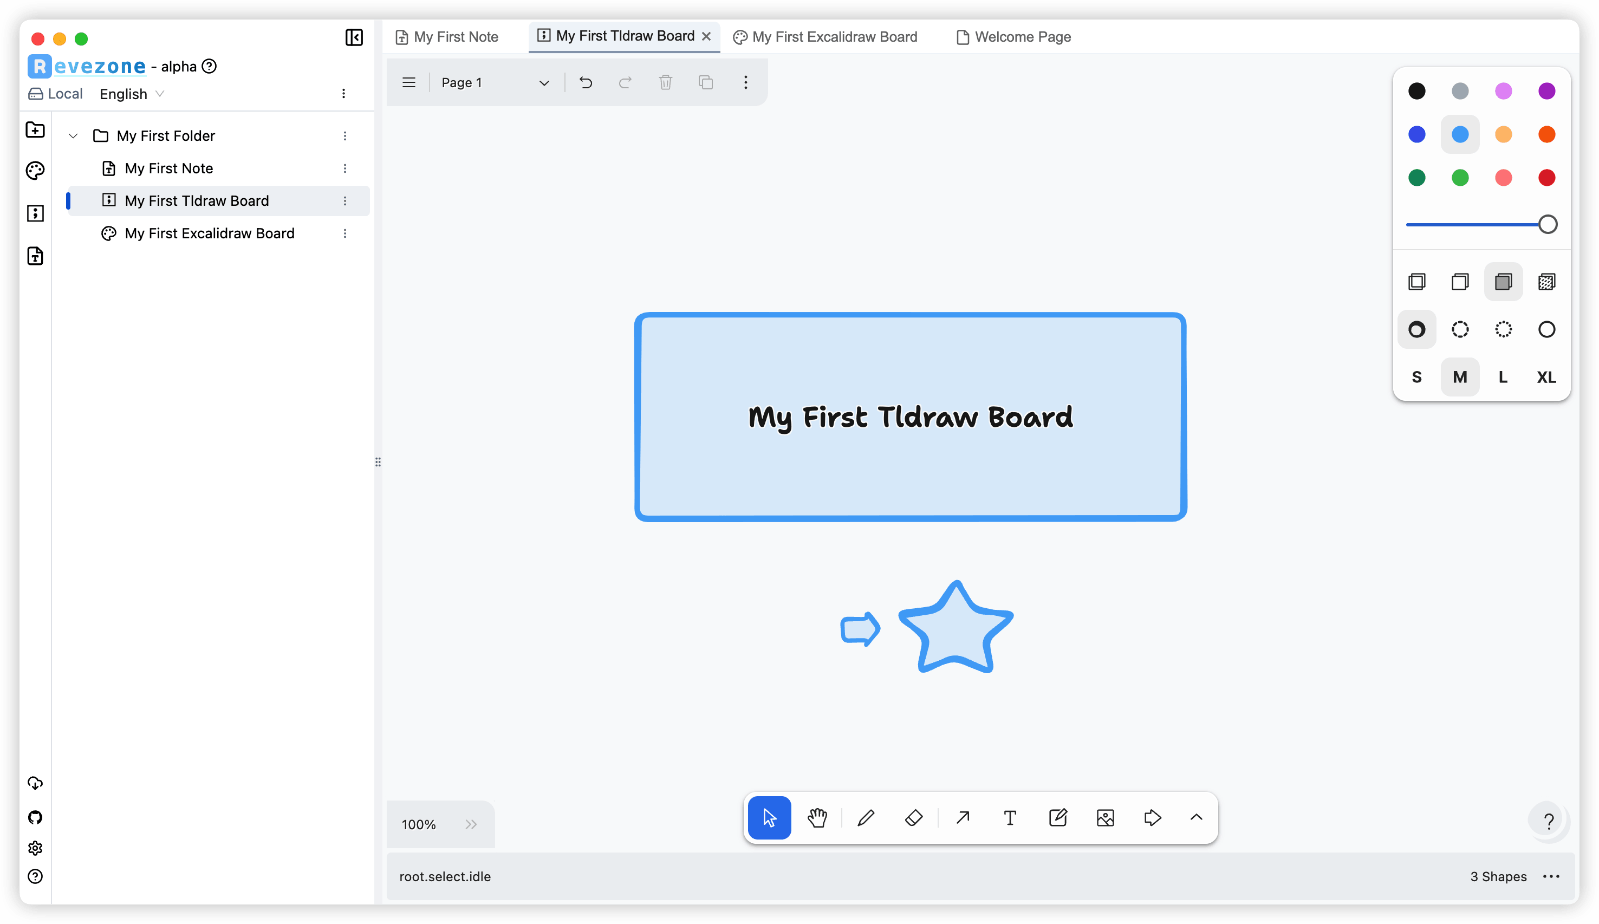Collapse My First Folder
Viewport: 1599px width, 924px height.
coord(73,136)
